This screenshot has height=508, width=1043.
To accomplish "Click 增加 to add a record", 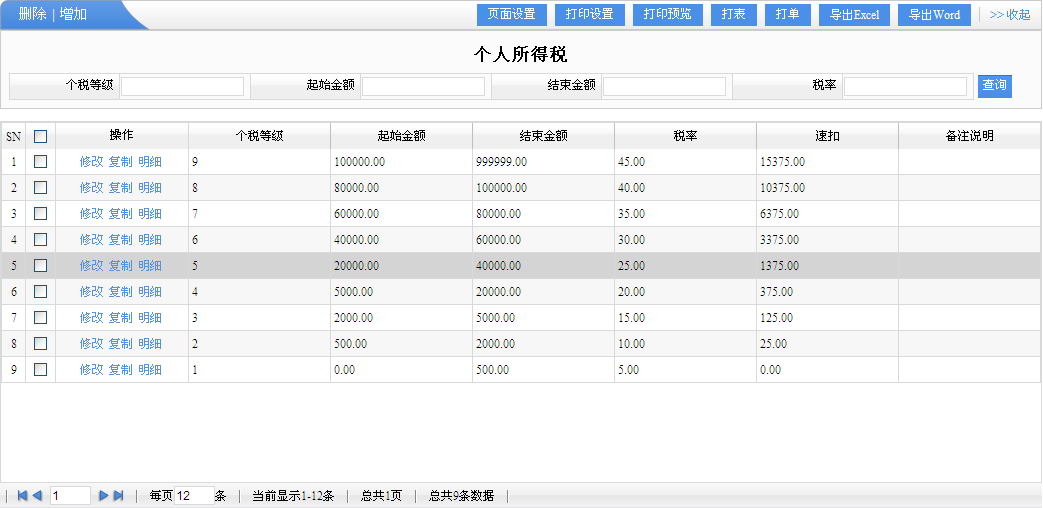I will 73,15.
